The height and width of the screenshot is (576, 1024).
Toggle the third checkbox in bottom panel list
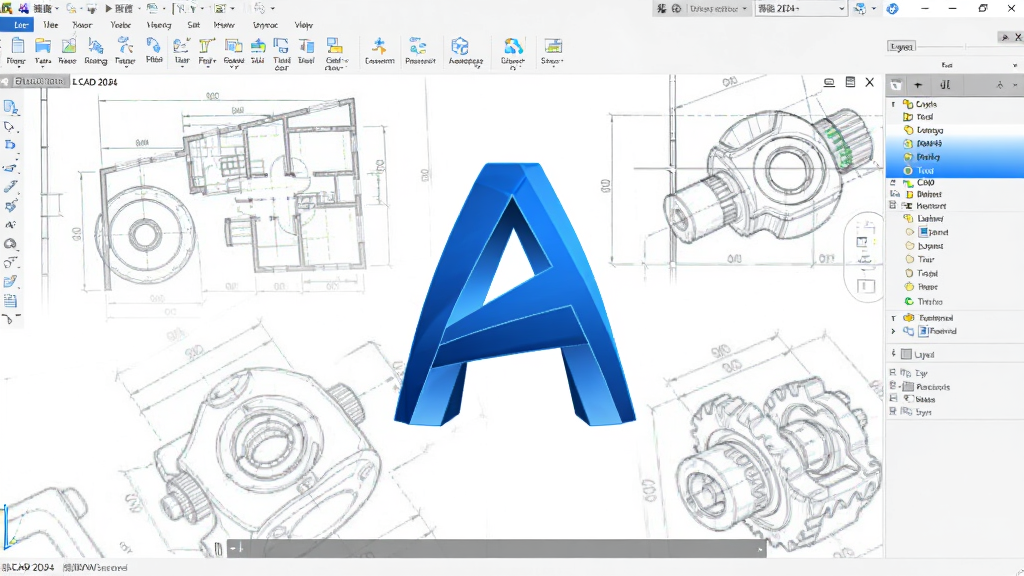[x=893, y=398]
